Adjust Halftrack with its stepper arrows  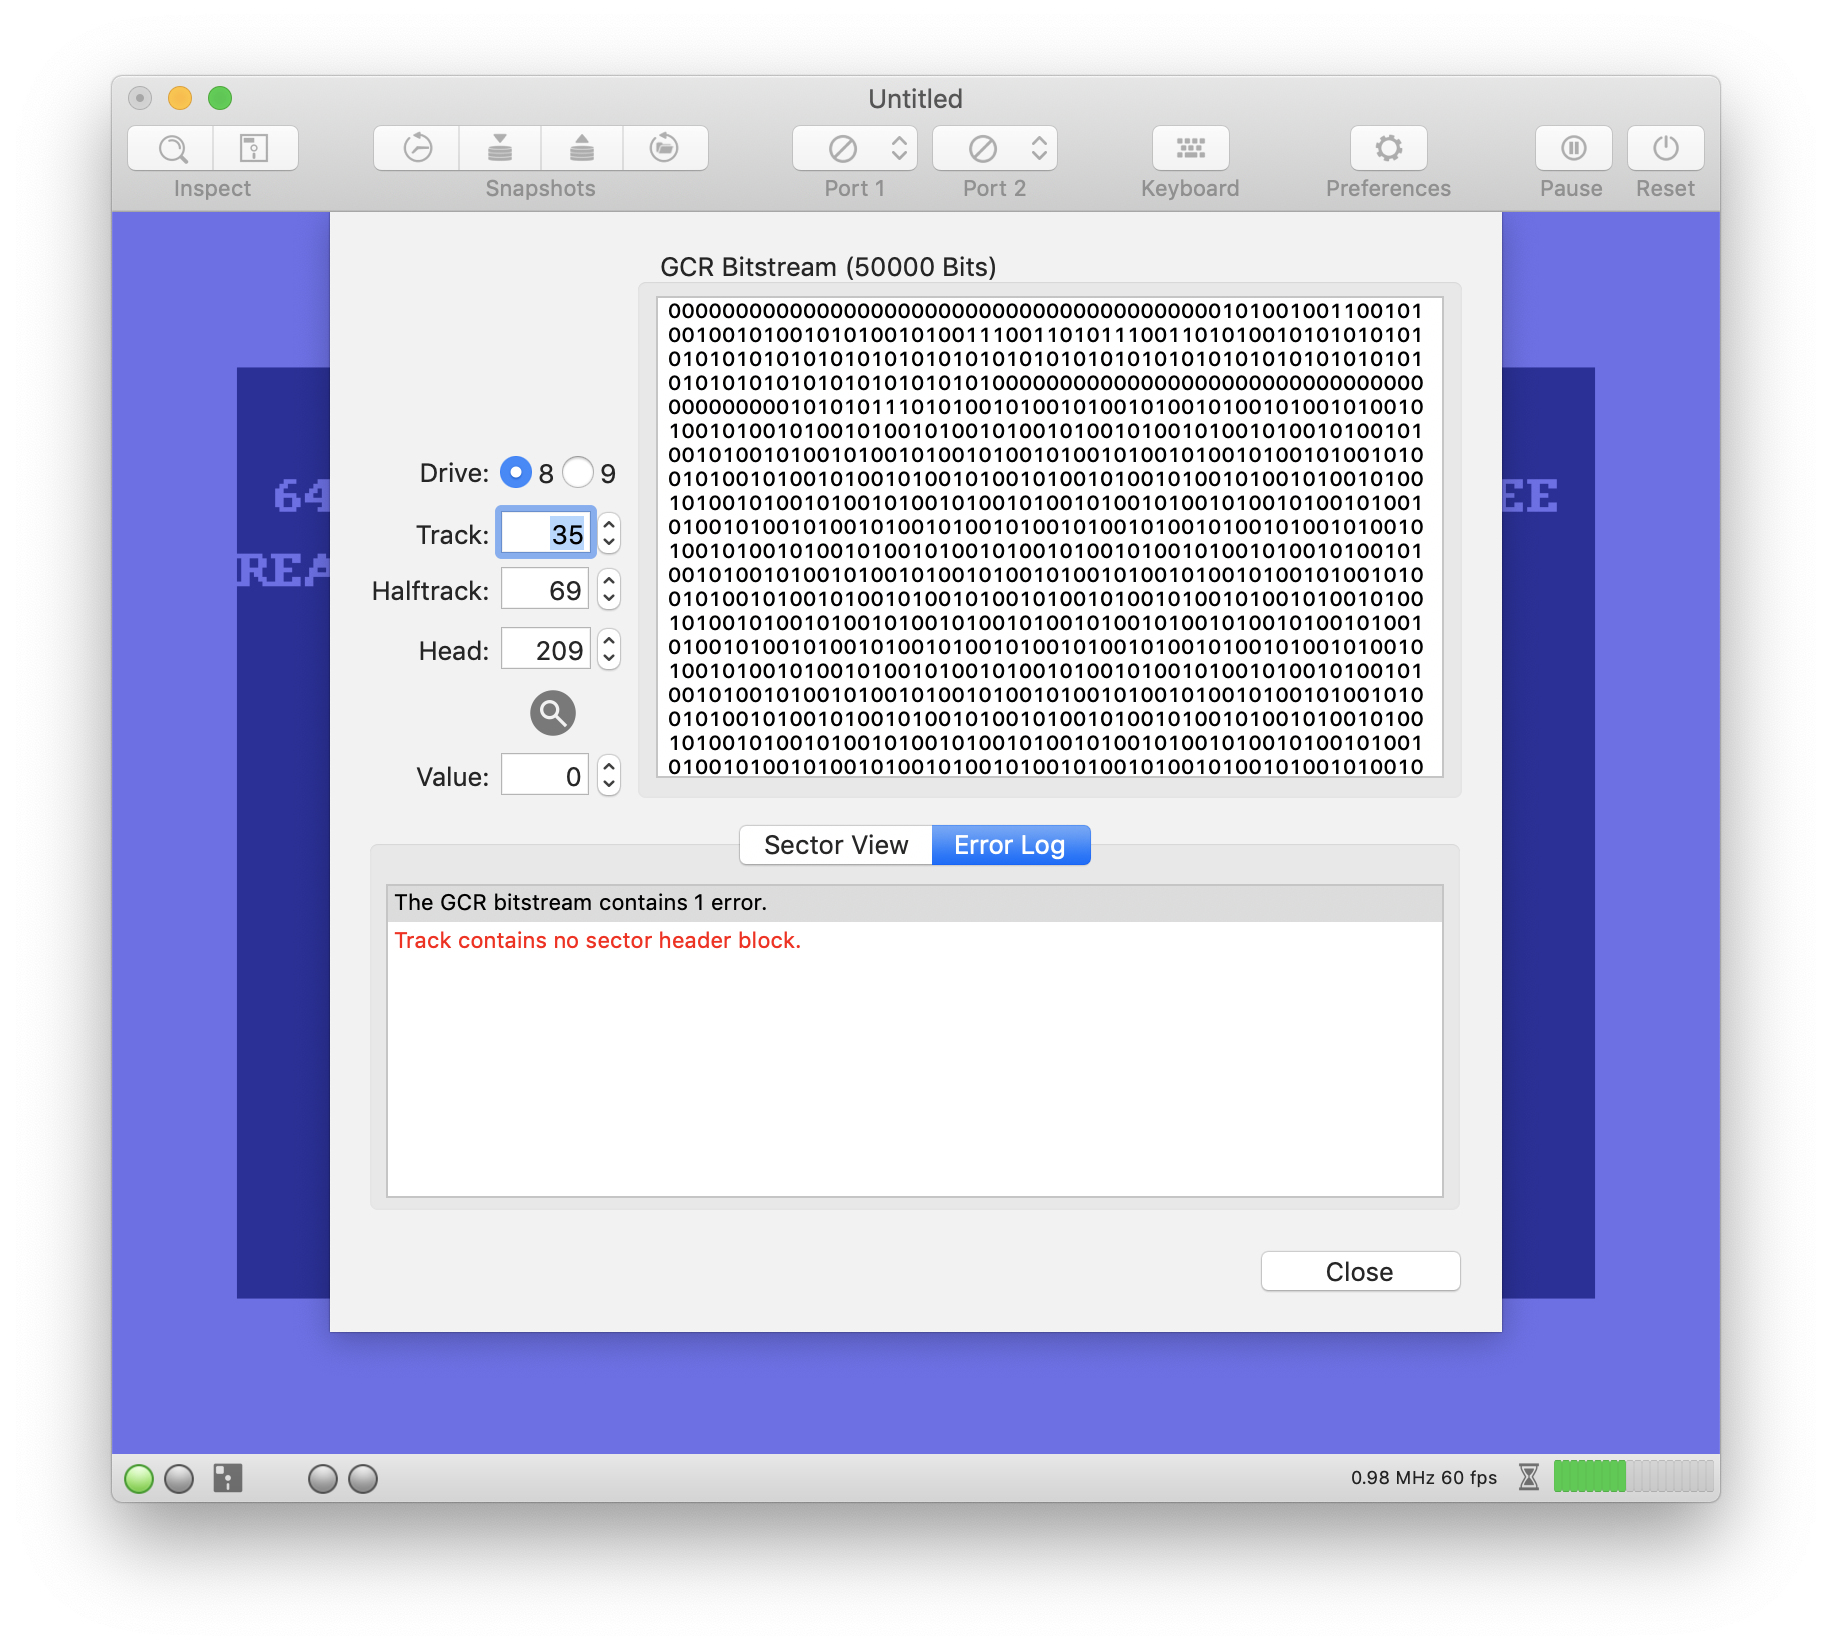(x=609, y=590)
